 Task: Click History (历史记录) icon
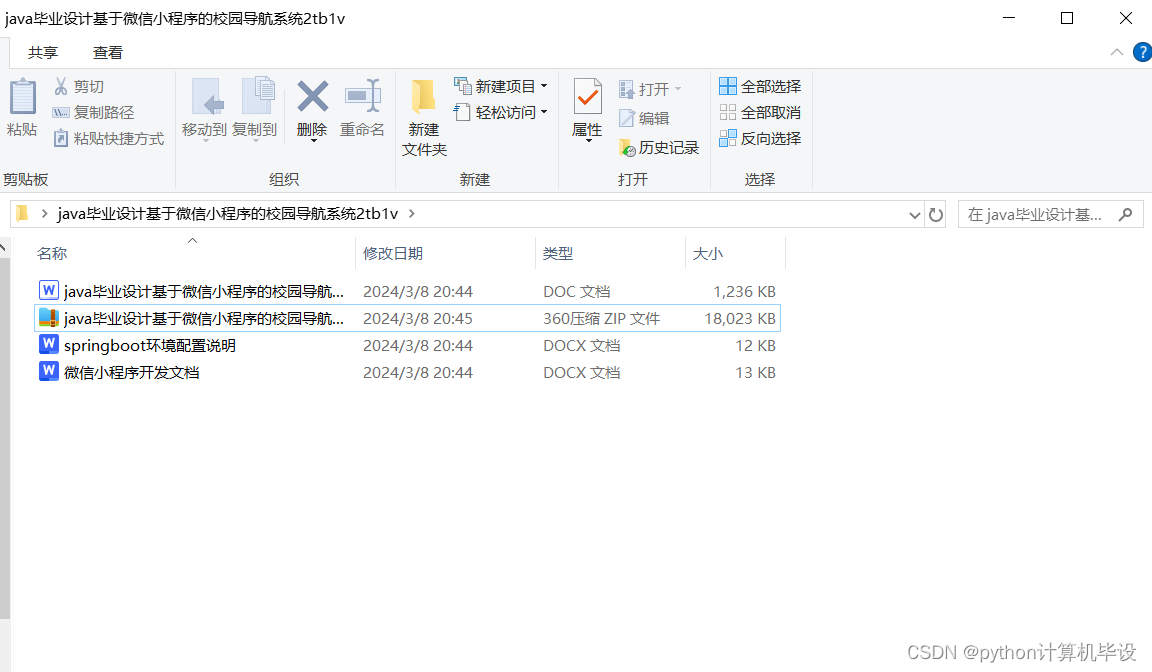tap(627, 148)
